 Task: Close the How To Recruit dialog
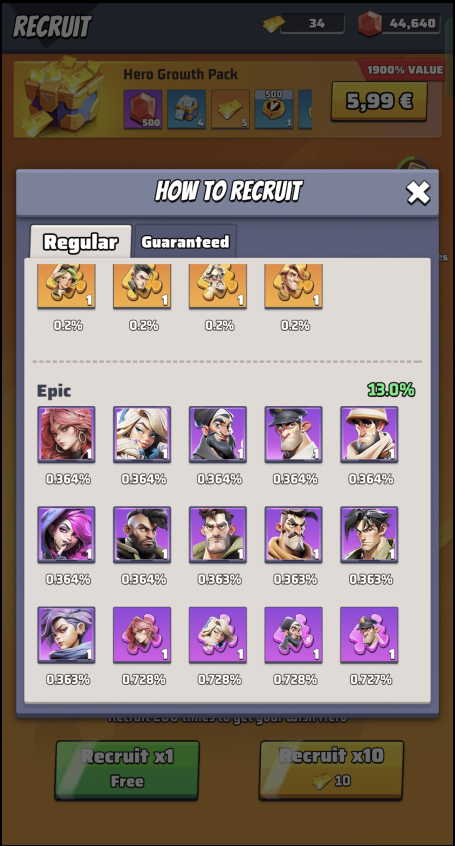click(x=418, y=193)
